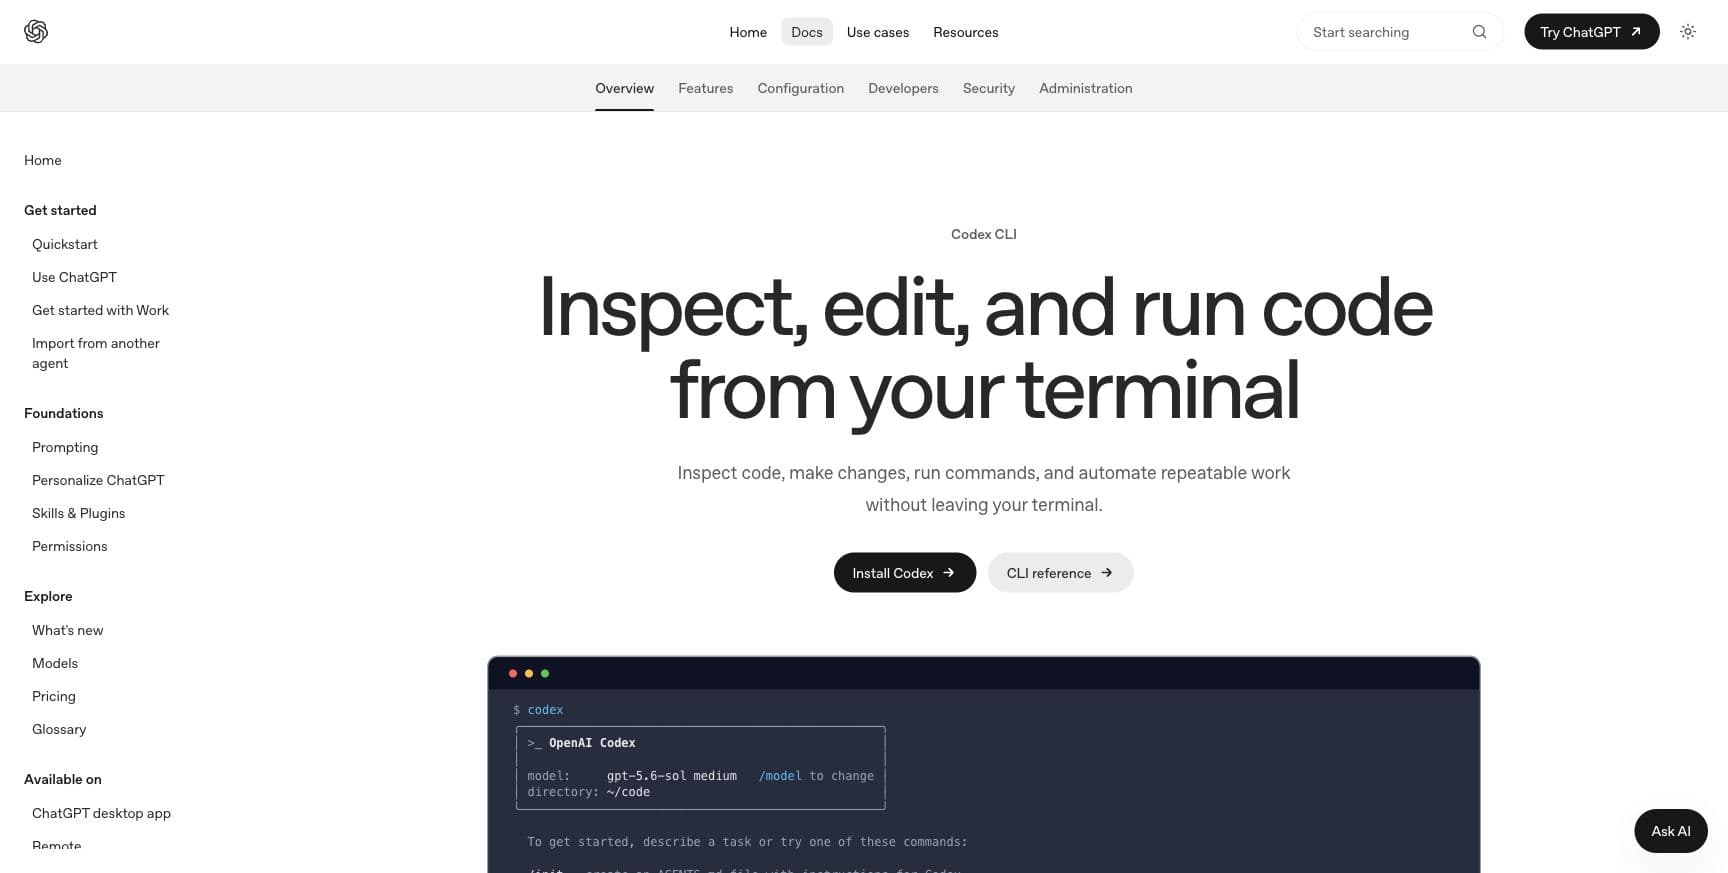Click the red dot in terminal window

[513, 674]
